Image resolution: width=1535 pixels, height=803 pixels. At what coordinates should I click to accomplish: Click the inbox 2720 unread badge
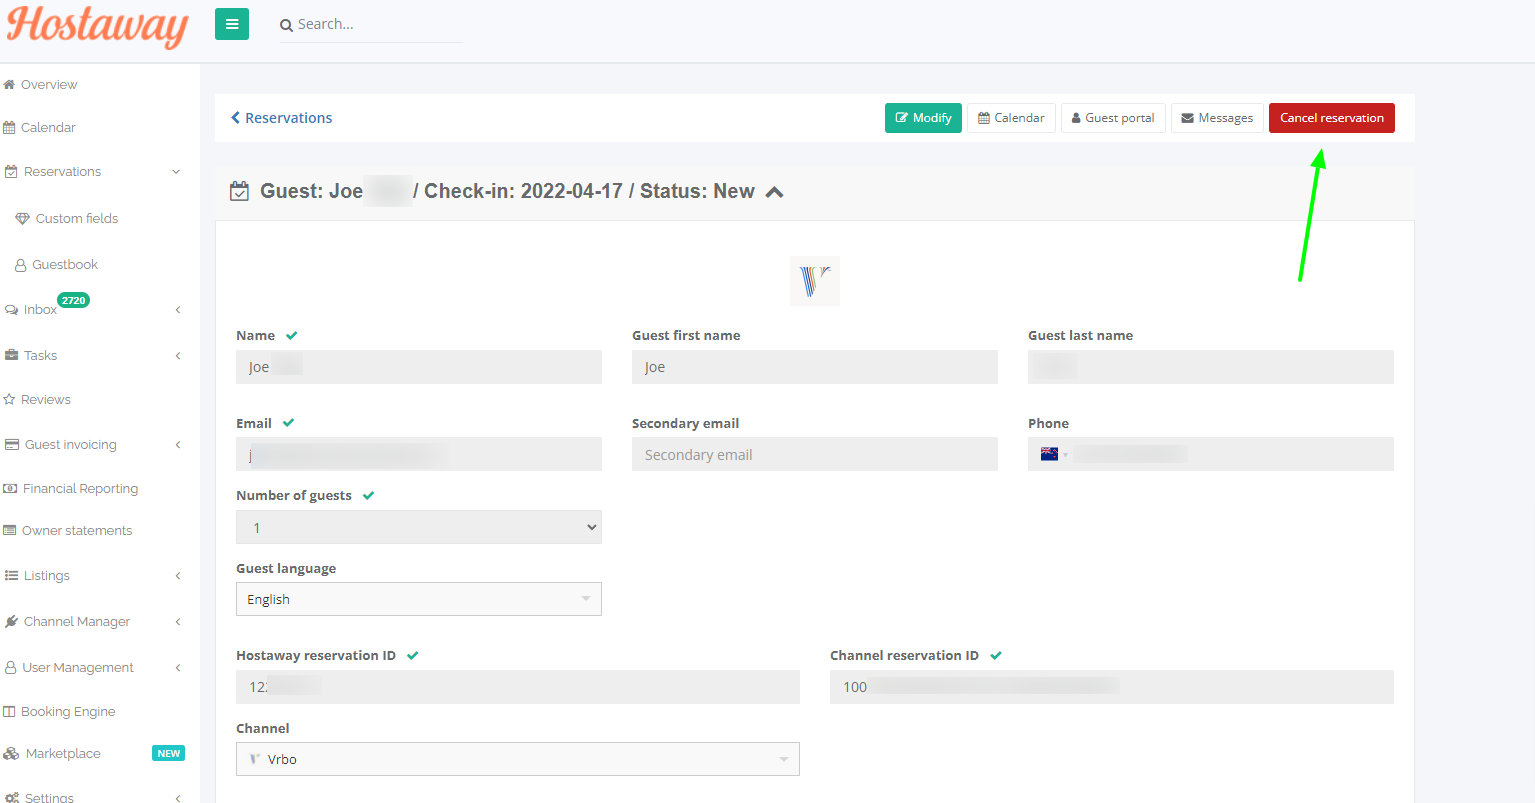(74, 300)
